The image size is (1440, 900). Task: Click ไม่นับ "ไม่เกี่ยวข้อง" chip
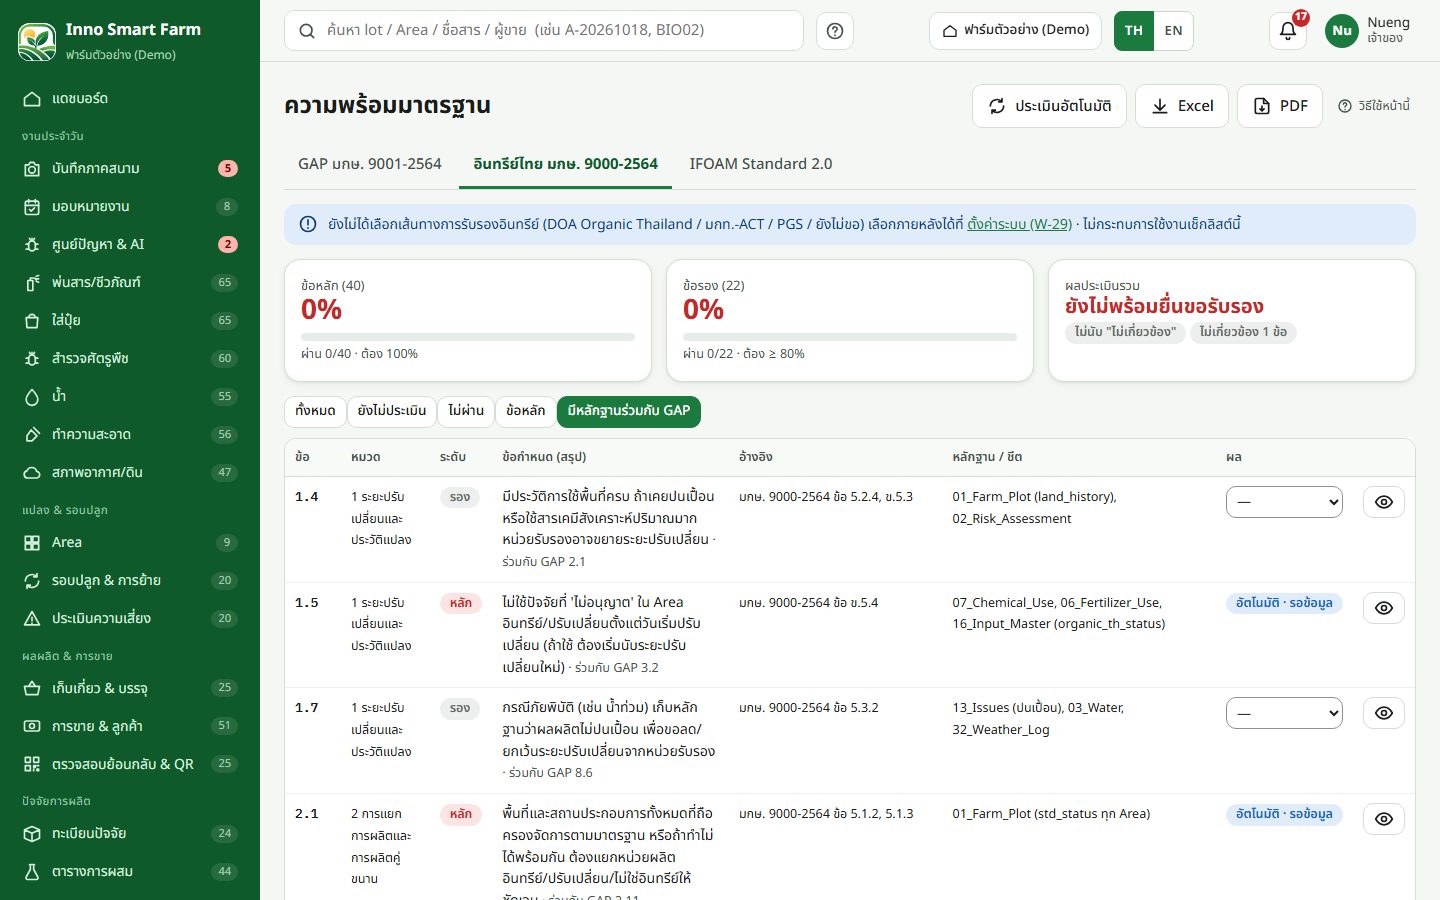click(x=1125, y=332)
